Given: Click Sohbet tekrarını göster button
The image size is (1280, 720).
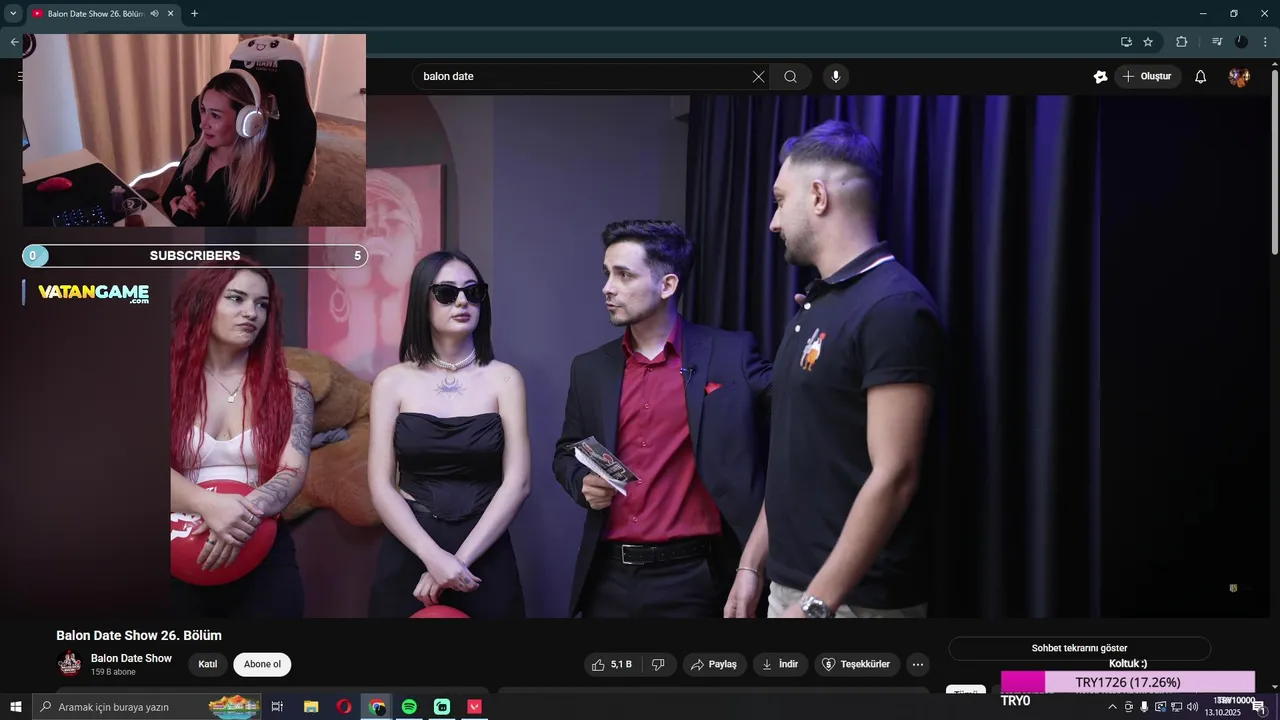Looking at the screenshot, I should click(x=1079, y=648).
